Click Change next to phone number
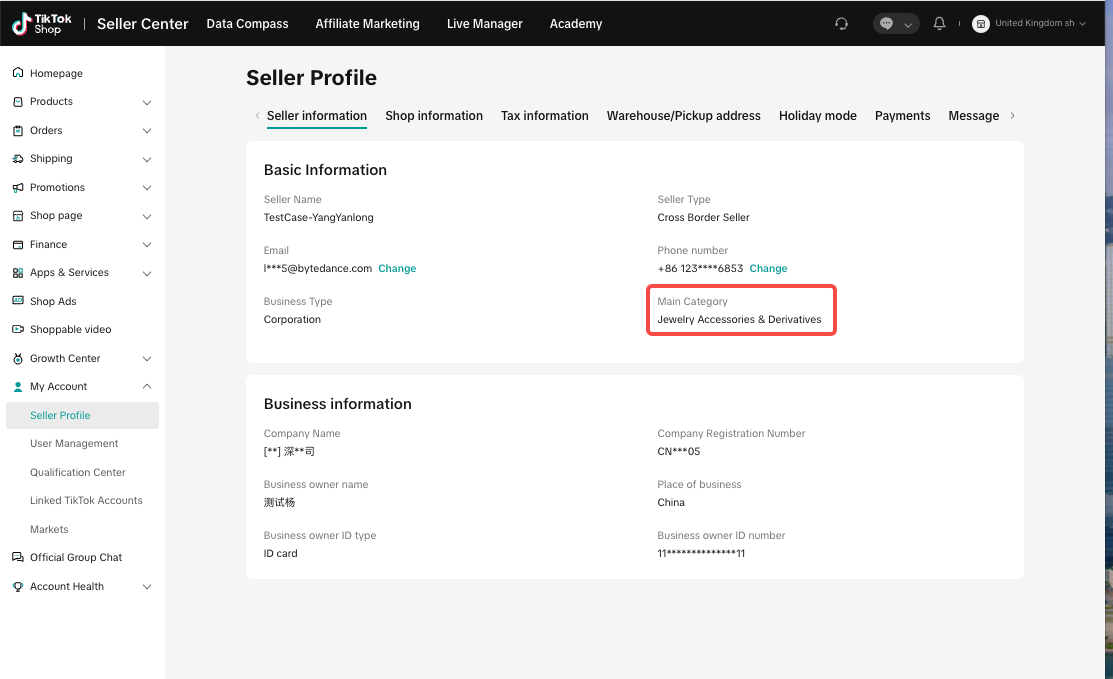 [768, 269]
